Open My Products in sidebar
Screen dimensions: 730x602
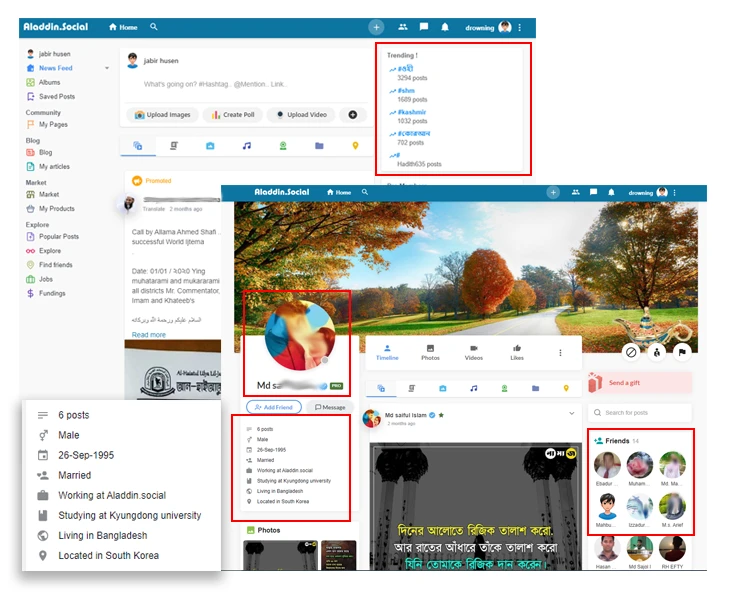click(50, 209)
